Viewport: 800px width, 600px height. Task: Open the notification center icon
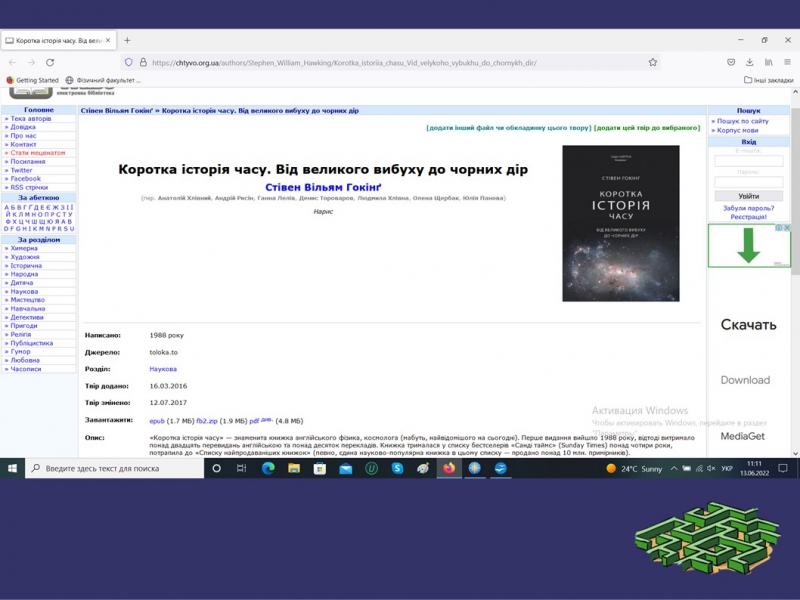pyautogui.click(x=783, y=468)
